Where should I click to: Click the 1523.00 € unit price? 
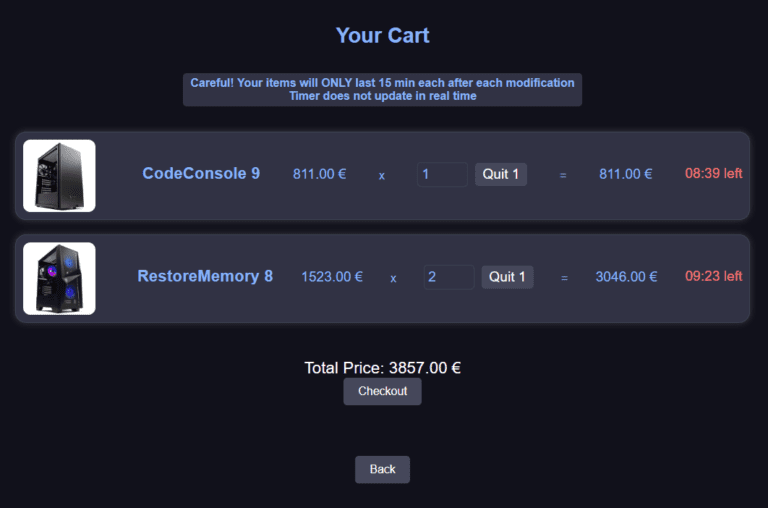click(x=332, y=277)
